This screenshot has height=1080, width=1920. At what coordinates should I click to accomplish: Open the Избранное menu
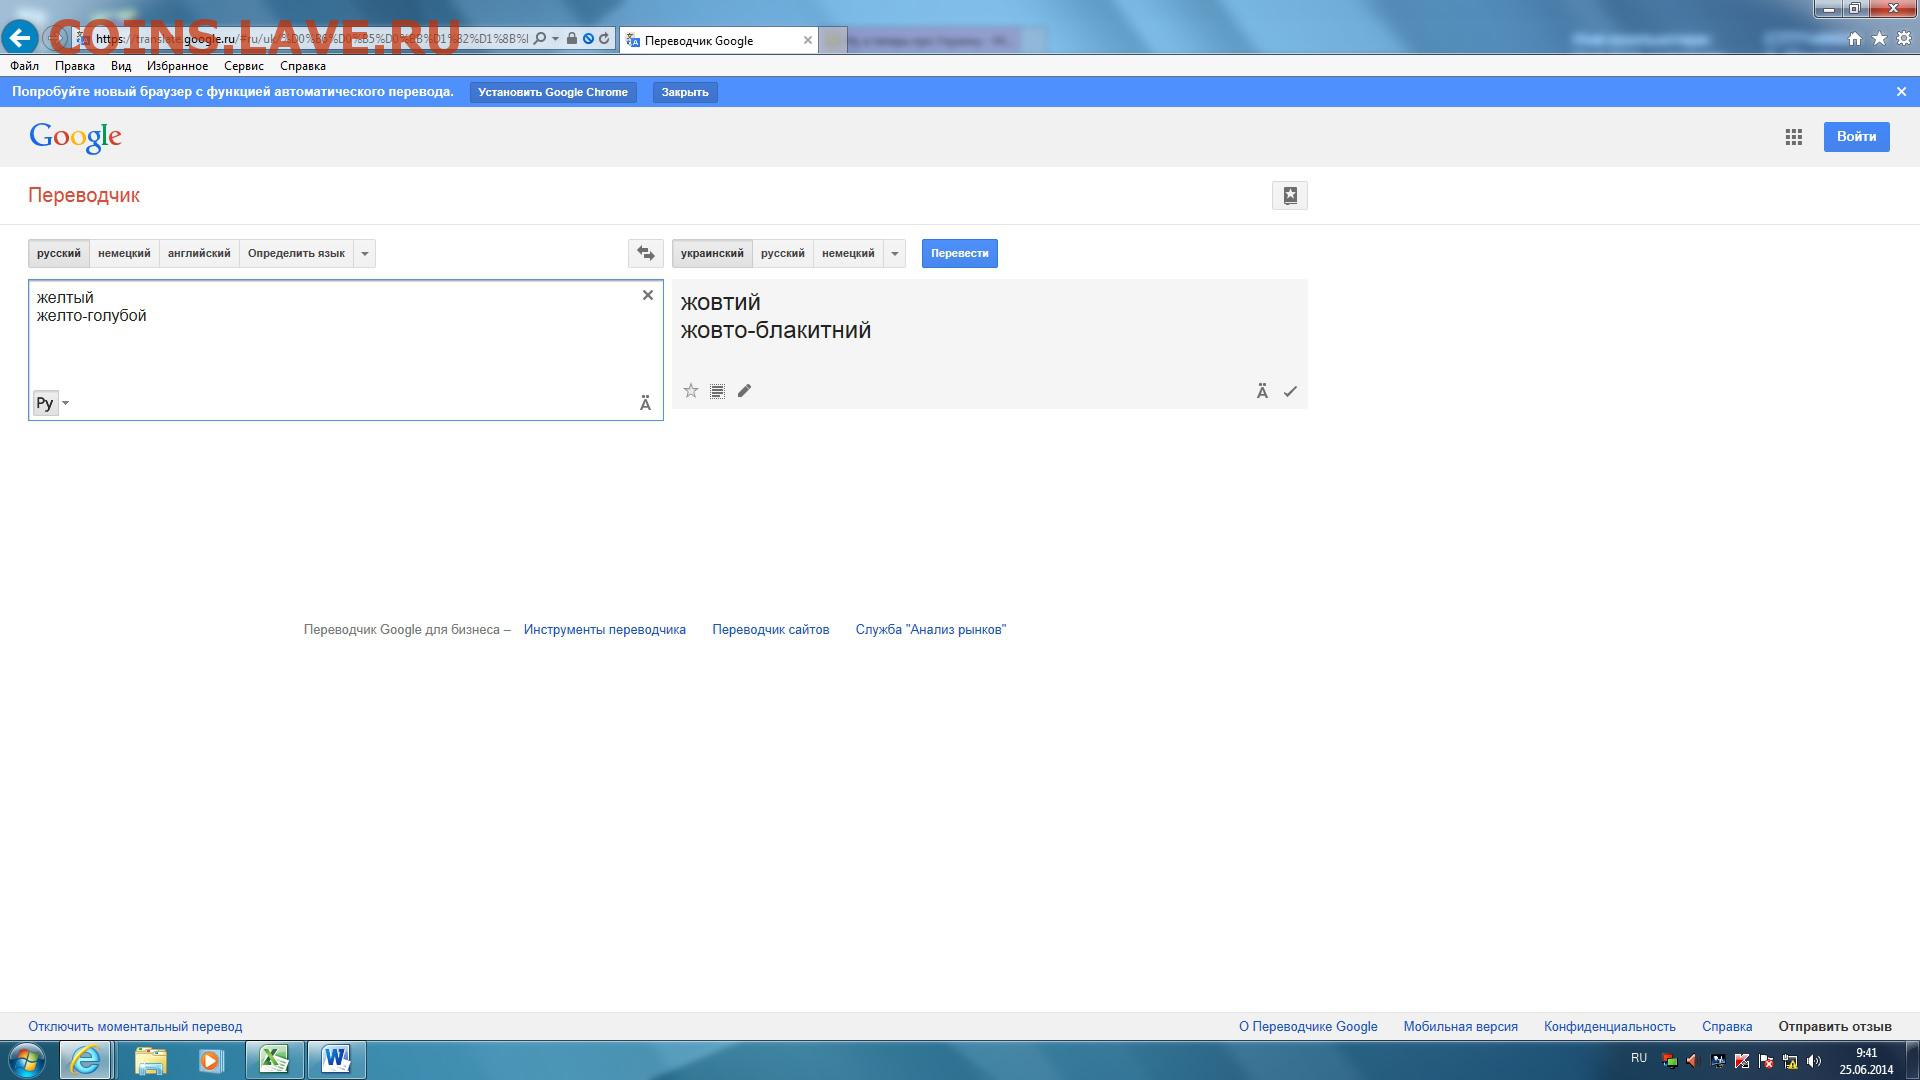tap(177, 66)
